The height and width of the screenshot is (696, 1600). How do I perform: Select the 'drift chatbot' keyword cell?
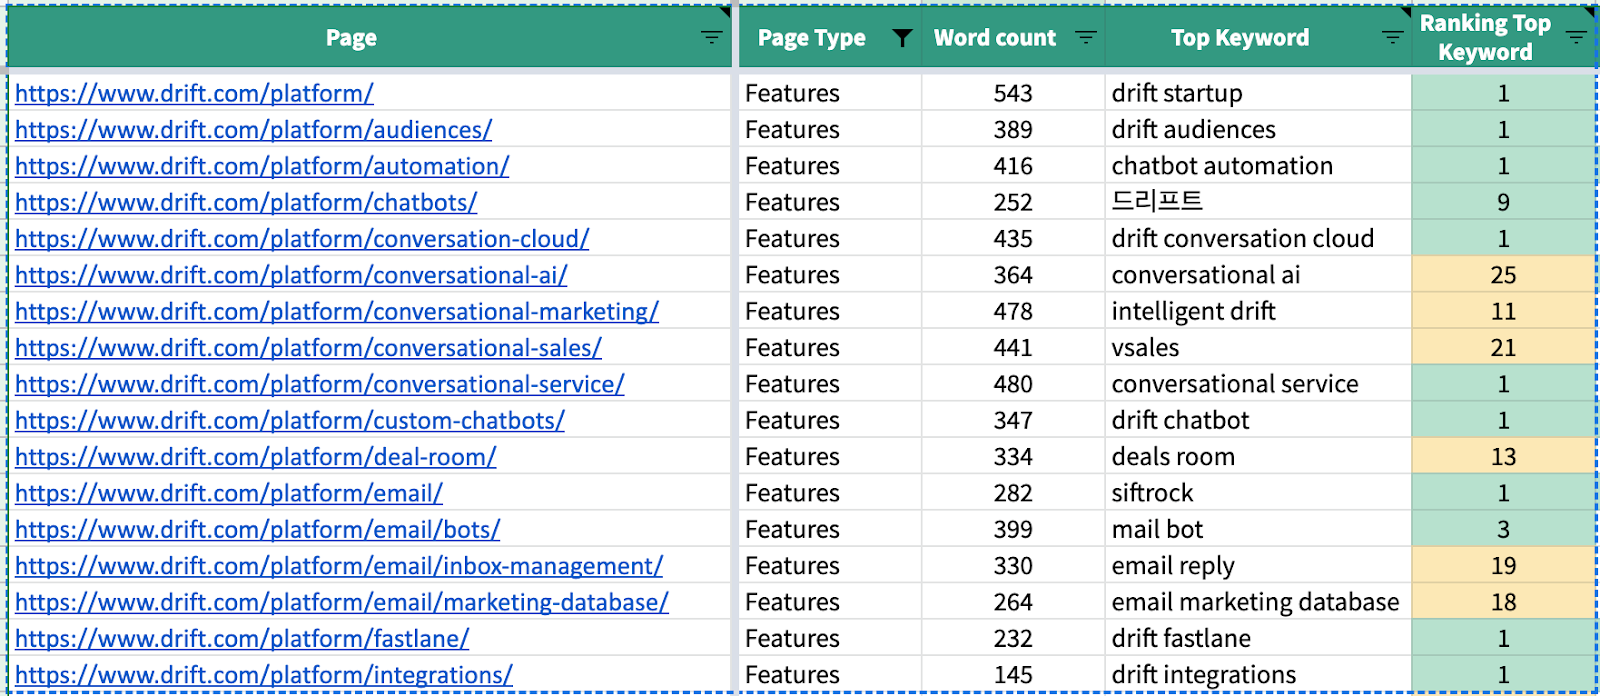[1258, 420]
